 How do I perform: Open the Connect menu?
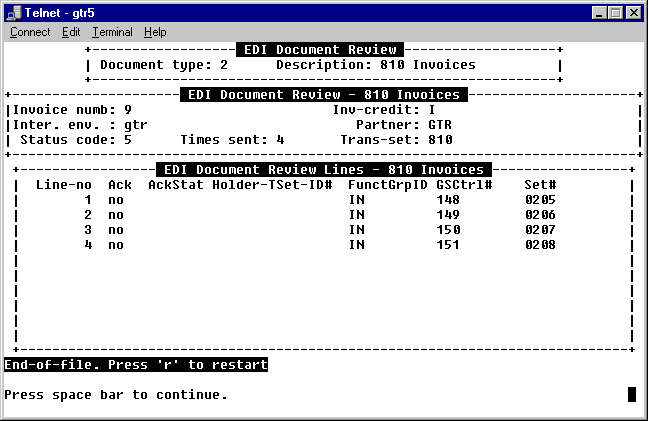(30, 32)
